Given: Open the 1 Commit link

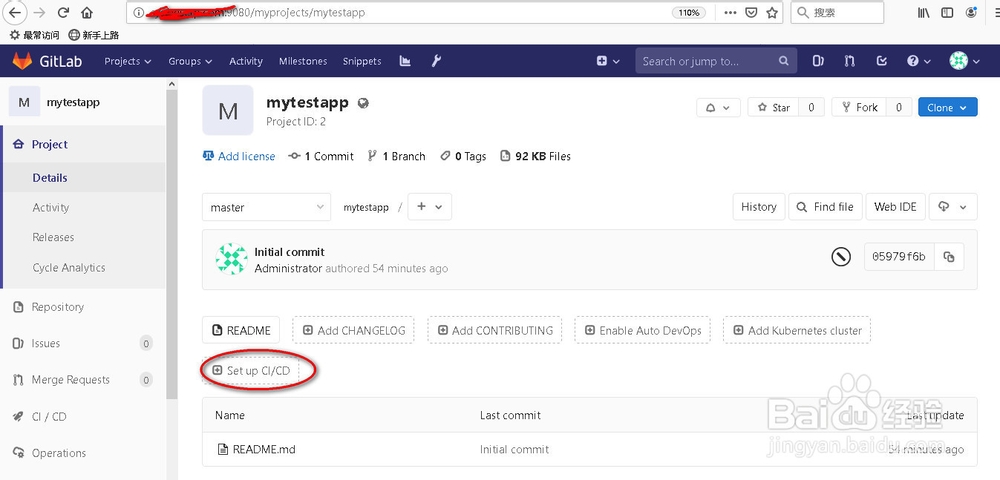Looking at the screenshot, I should [x=321, y=156].
